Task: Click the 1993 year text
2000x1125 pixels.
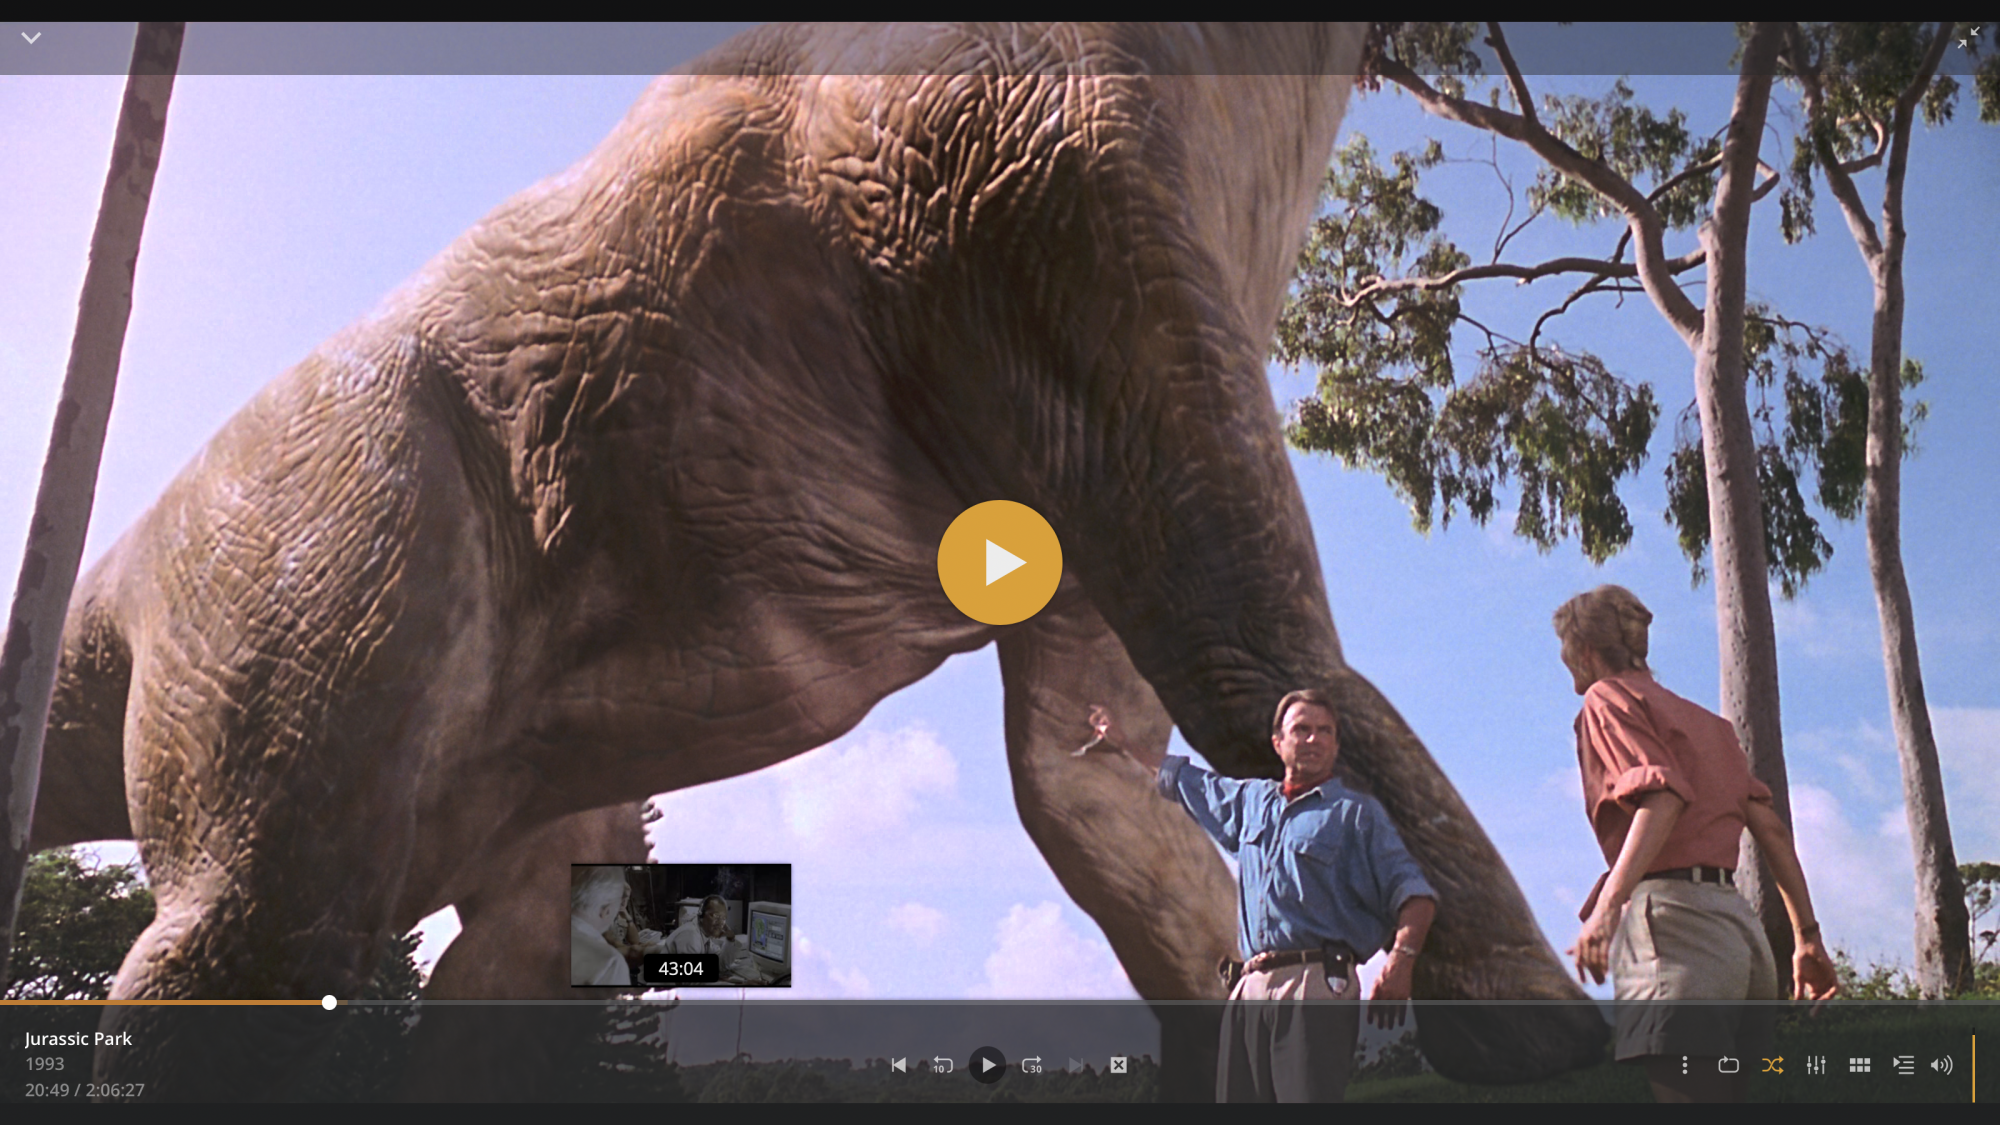Action: (x=44, y=1064)
